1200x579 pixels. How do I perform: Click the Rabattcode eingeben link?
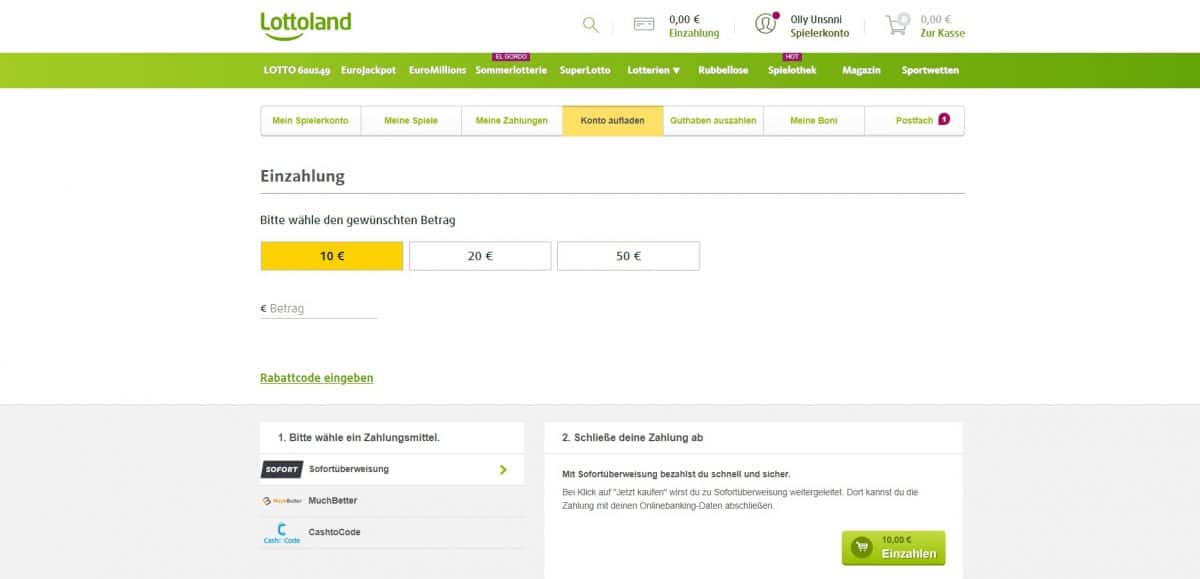[316, 378]
